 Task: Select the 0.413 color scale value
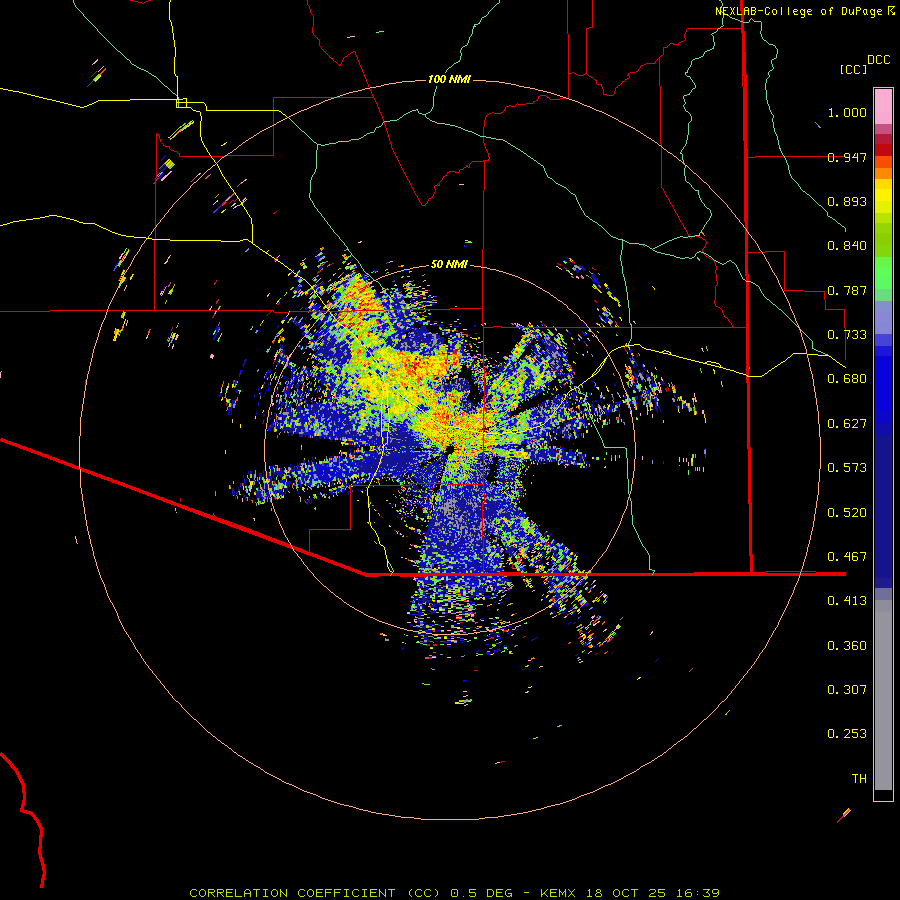[x=847, y=601]
